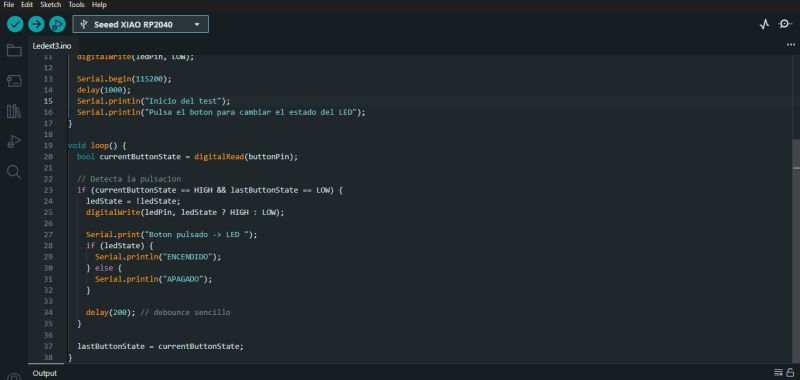Click on the delay(1000) line
This screenshot has height=380, width=800.
[104, 90]
